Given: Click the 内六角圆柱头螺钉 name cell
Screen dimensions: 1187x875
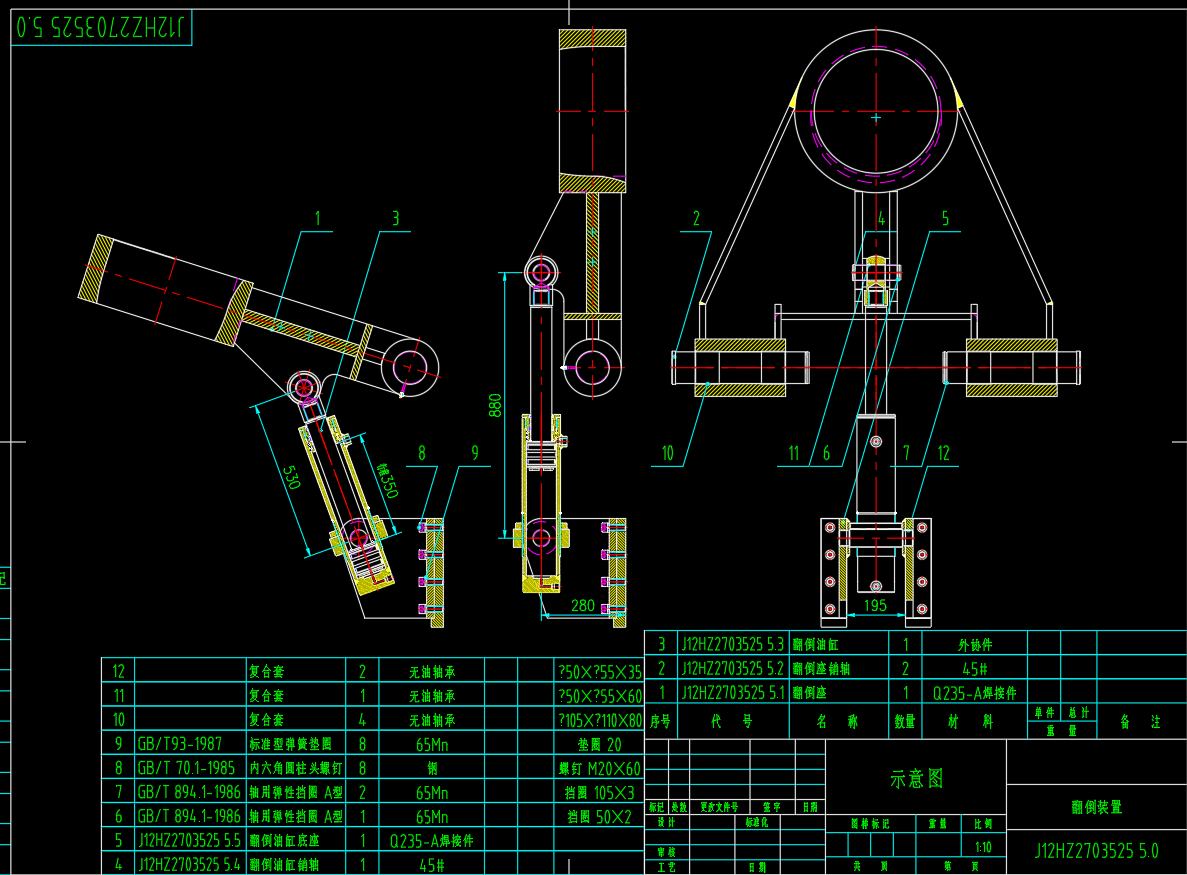Looking at the screenshot, I should pos(296,768).
